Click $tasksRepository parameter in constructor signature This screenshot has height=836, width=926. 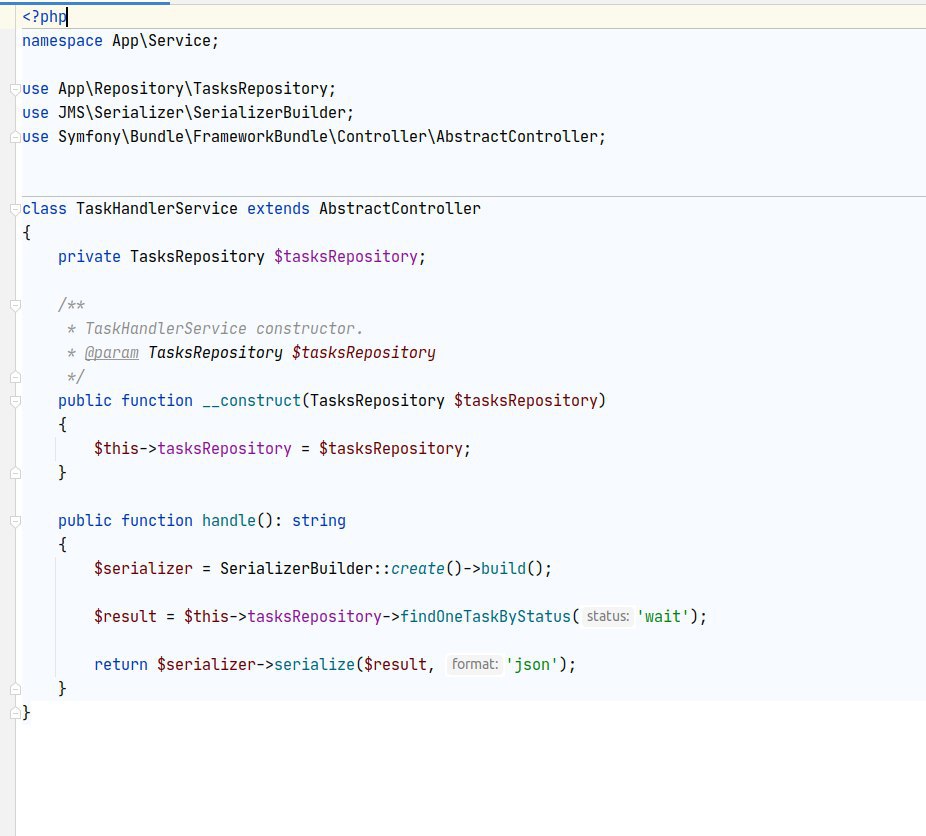(526, 401)
